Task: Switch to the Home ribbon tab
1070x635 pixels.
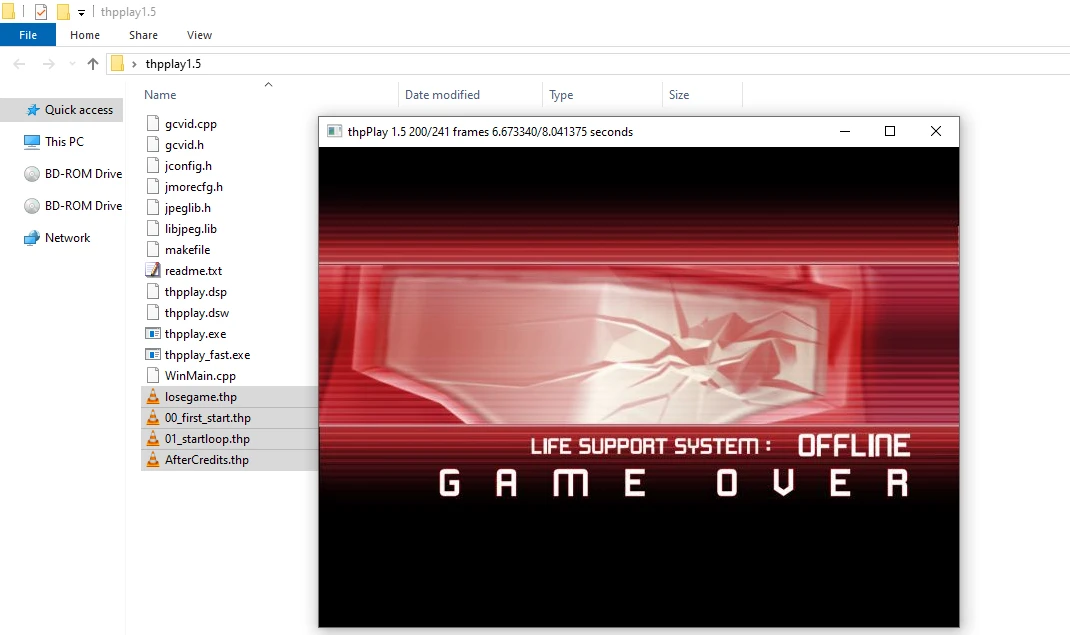Action: pyautogui.click(x=85, y=35)
